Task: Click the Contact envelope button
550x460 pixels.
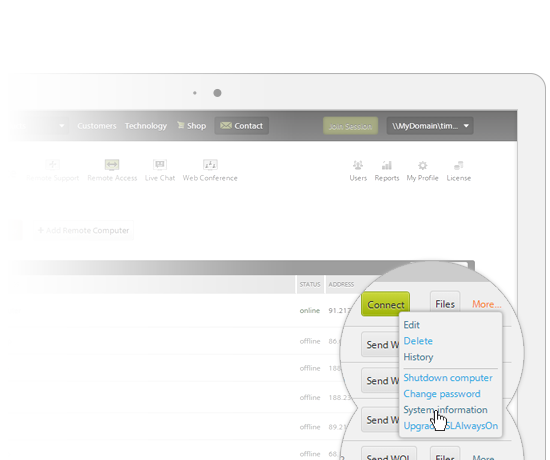Action: point(242,126)
